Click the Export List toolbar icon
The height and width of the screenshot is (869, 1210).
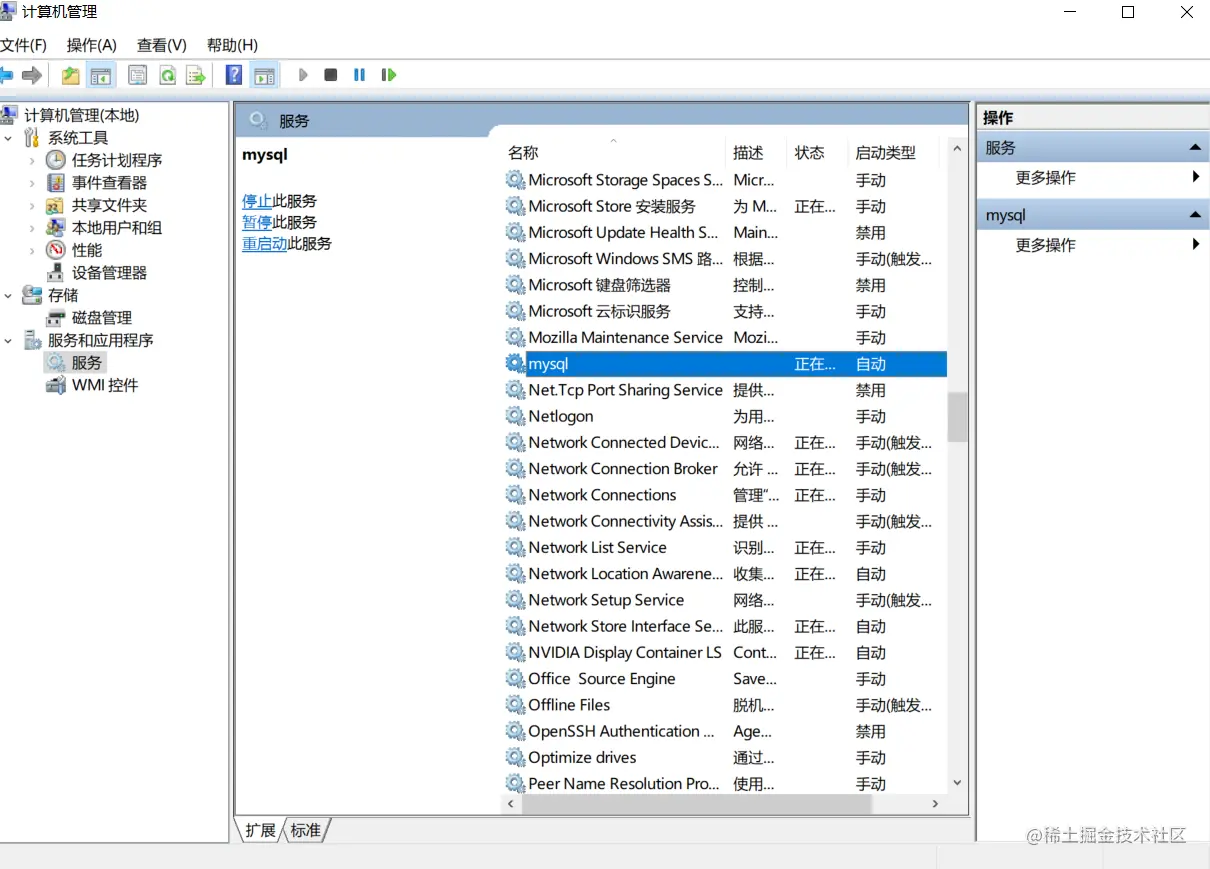(x=196, y=75)
